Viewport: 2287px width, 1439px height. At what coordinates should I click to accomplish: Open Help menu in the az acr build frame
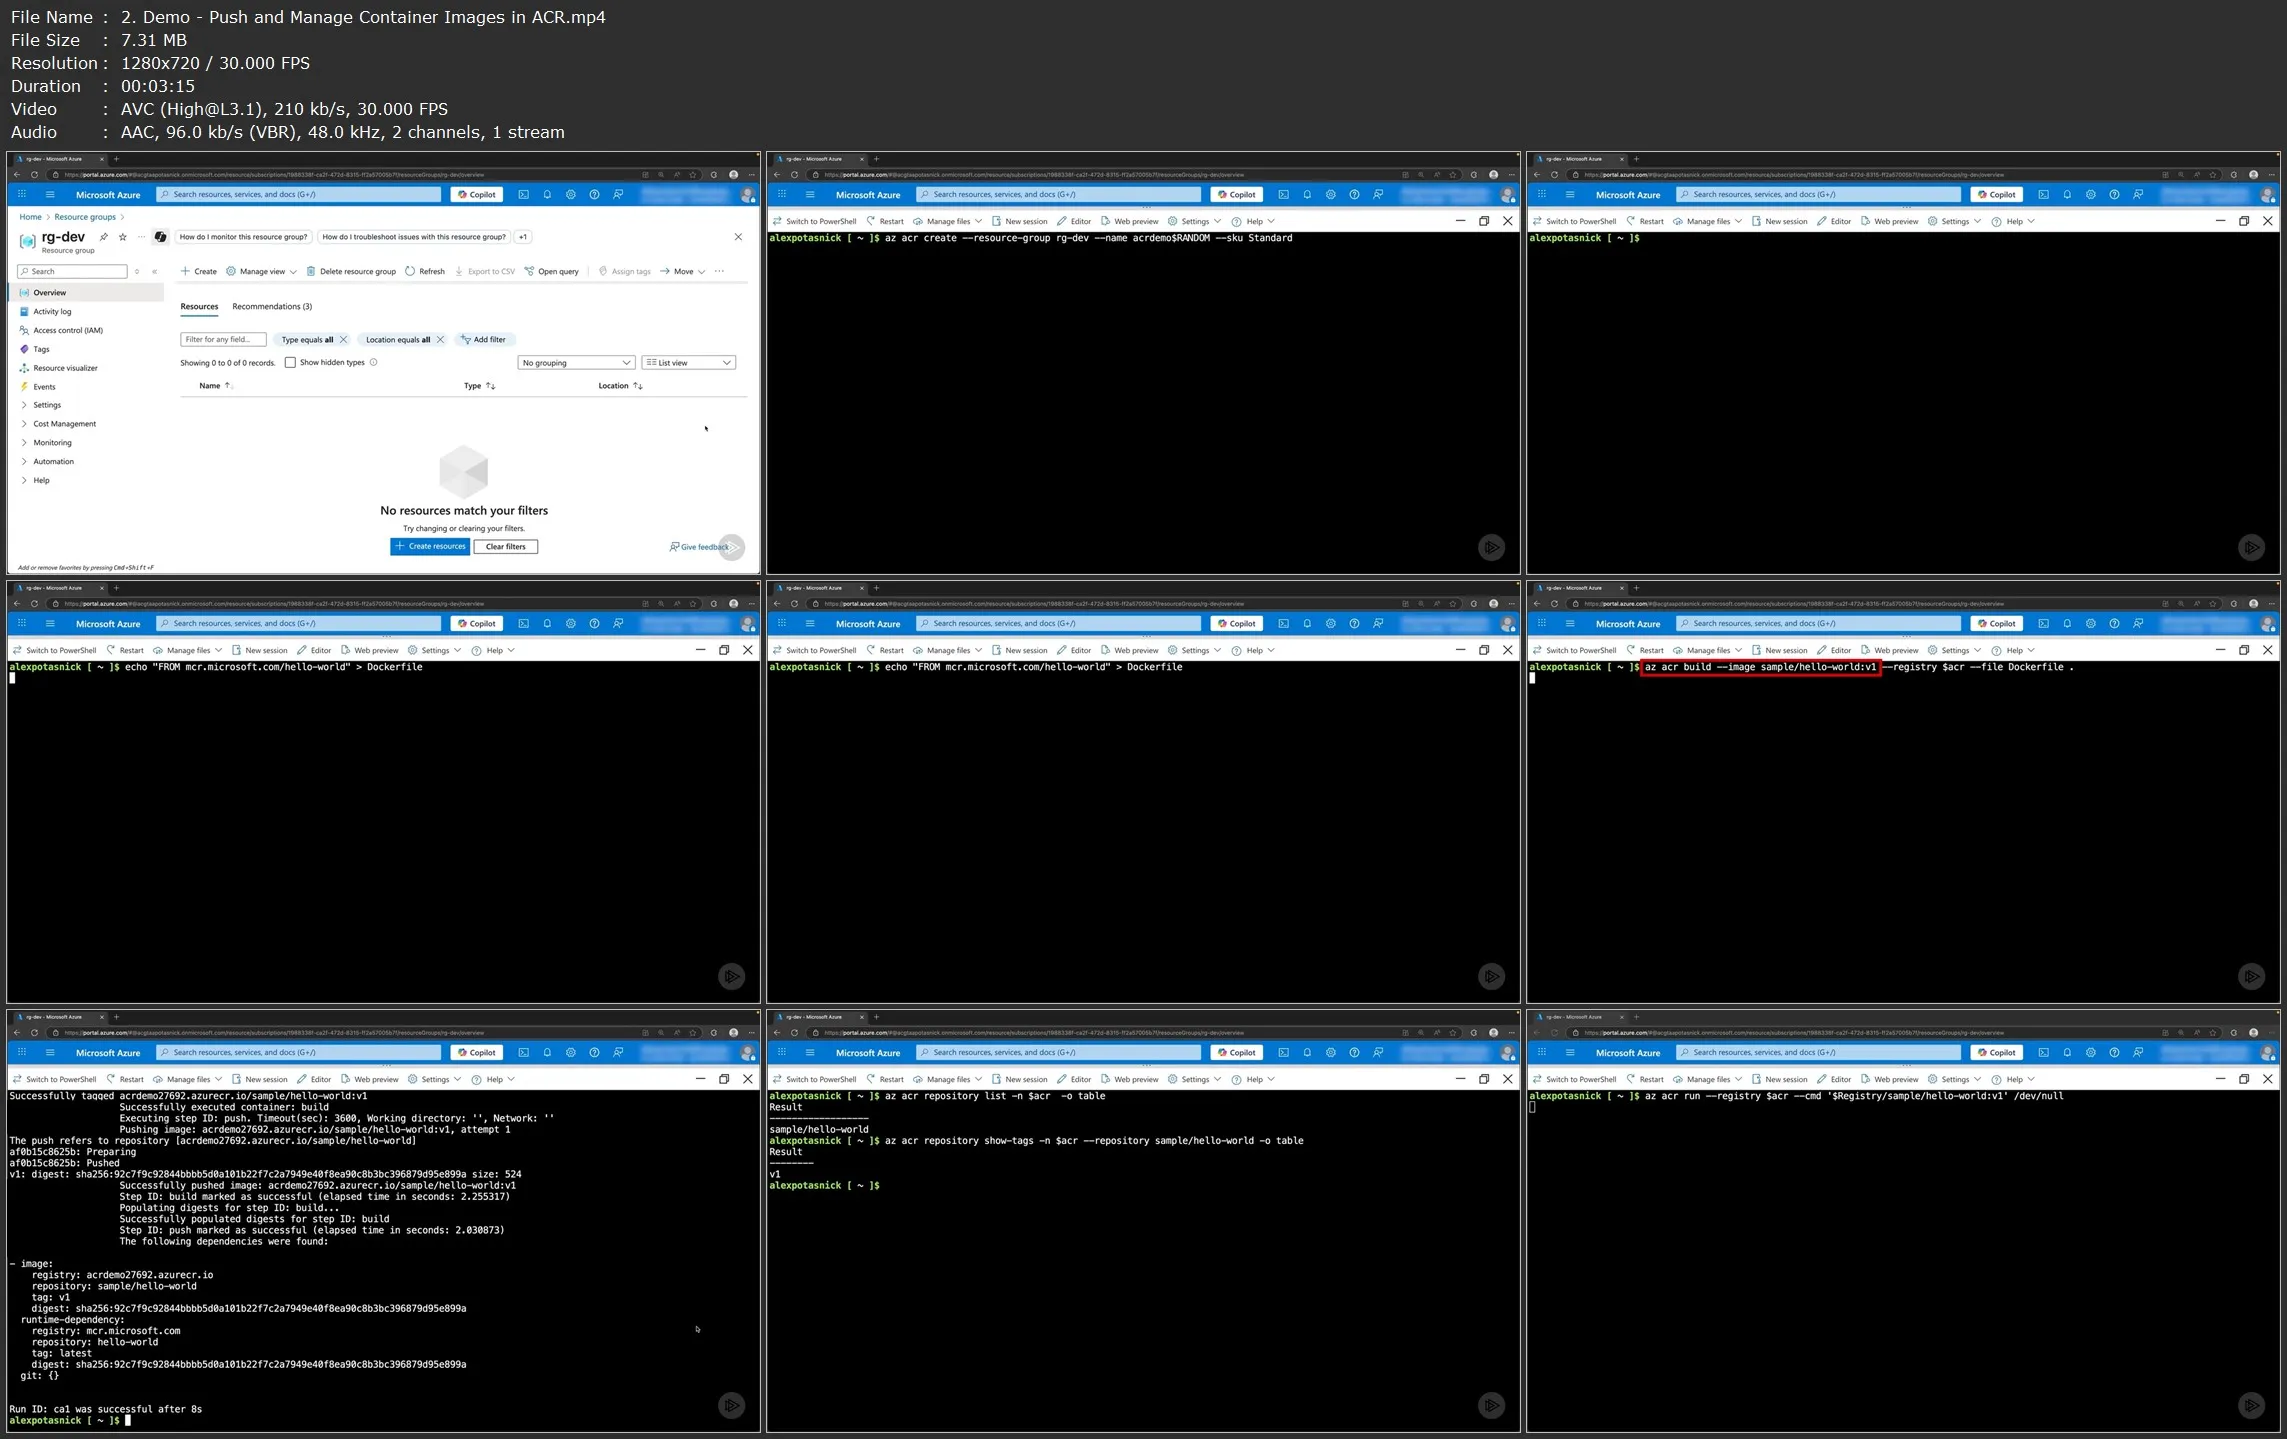click(2013, 650)
